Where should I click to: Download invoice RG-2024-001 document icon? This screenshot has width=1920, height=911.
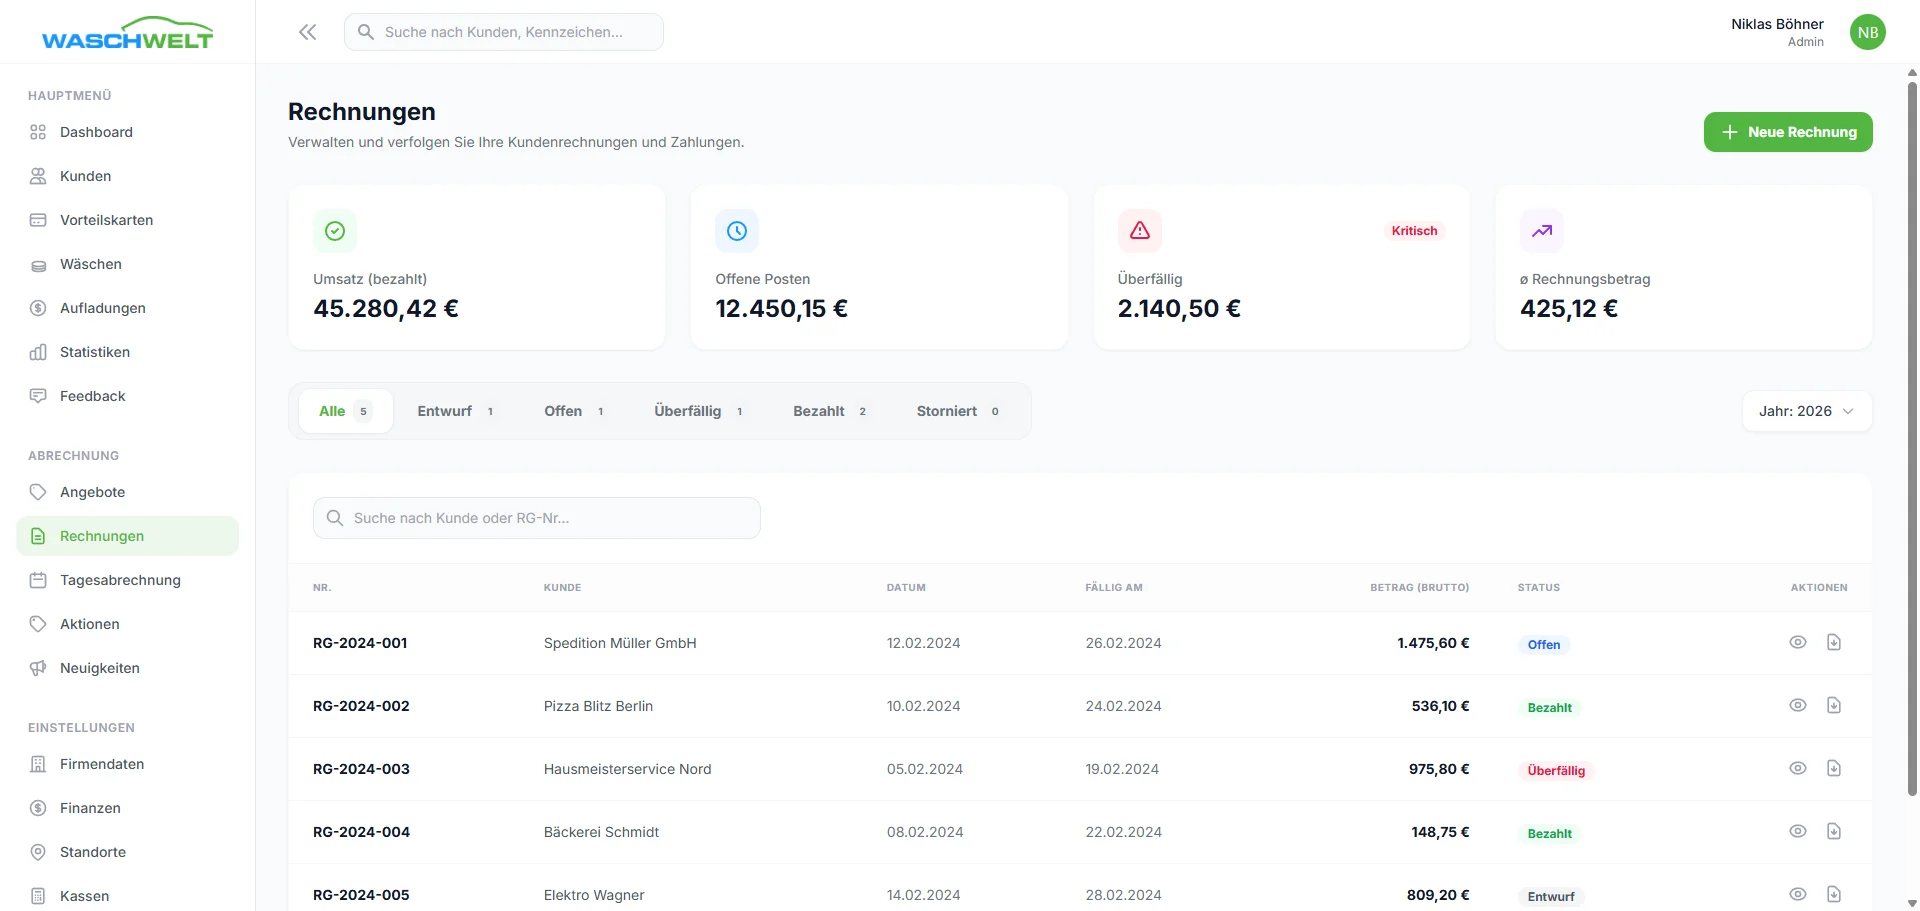coord(1833,642)
